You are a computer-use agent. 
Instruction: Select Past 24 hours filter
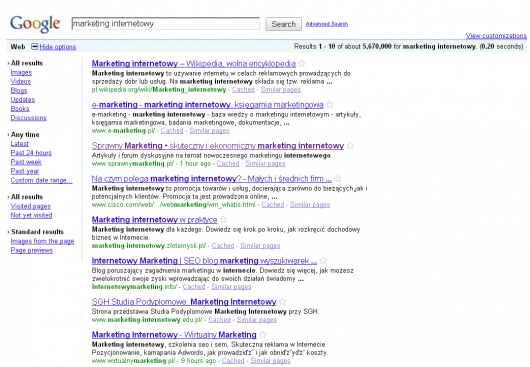pyautogui.click(x=31, y=153)
